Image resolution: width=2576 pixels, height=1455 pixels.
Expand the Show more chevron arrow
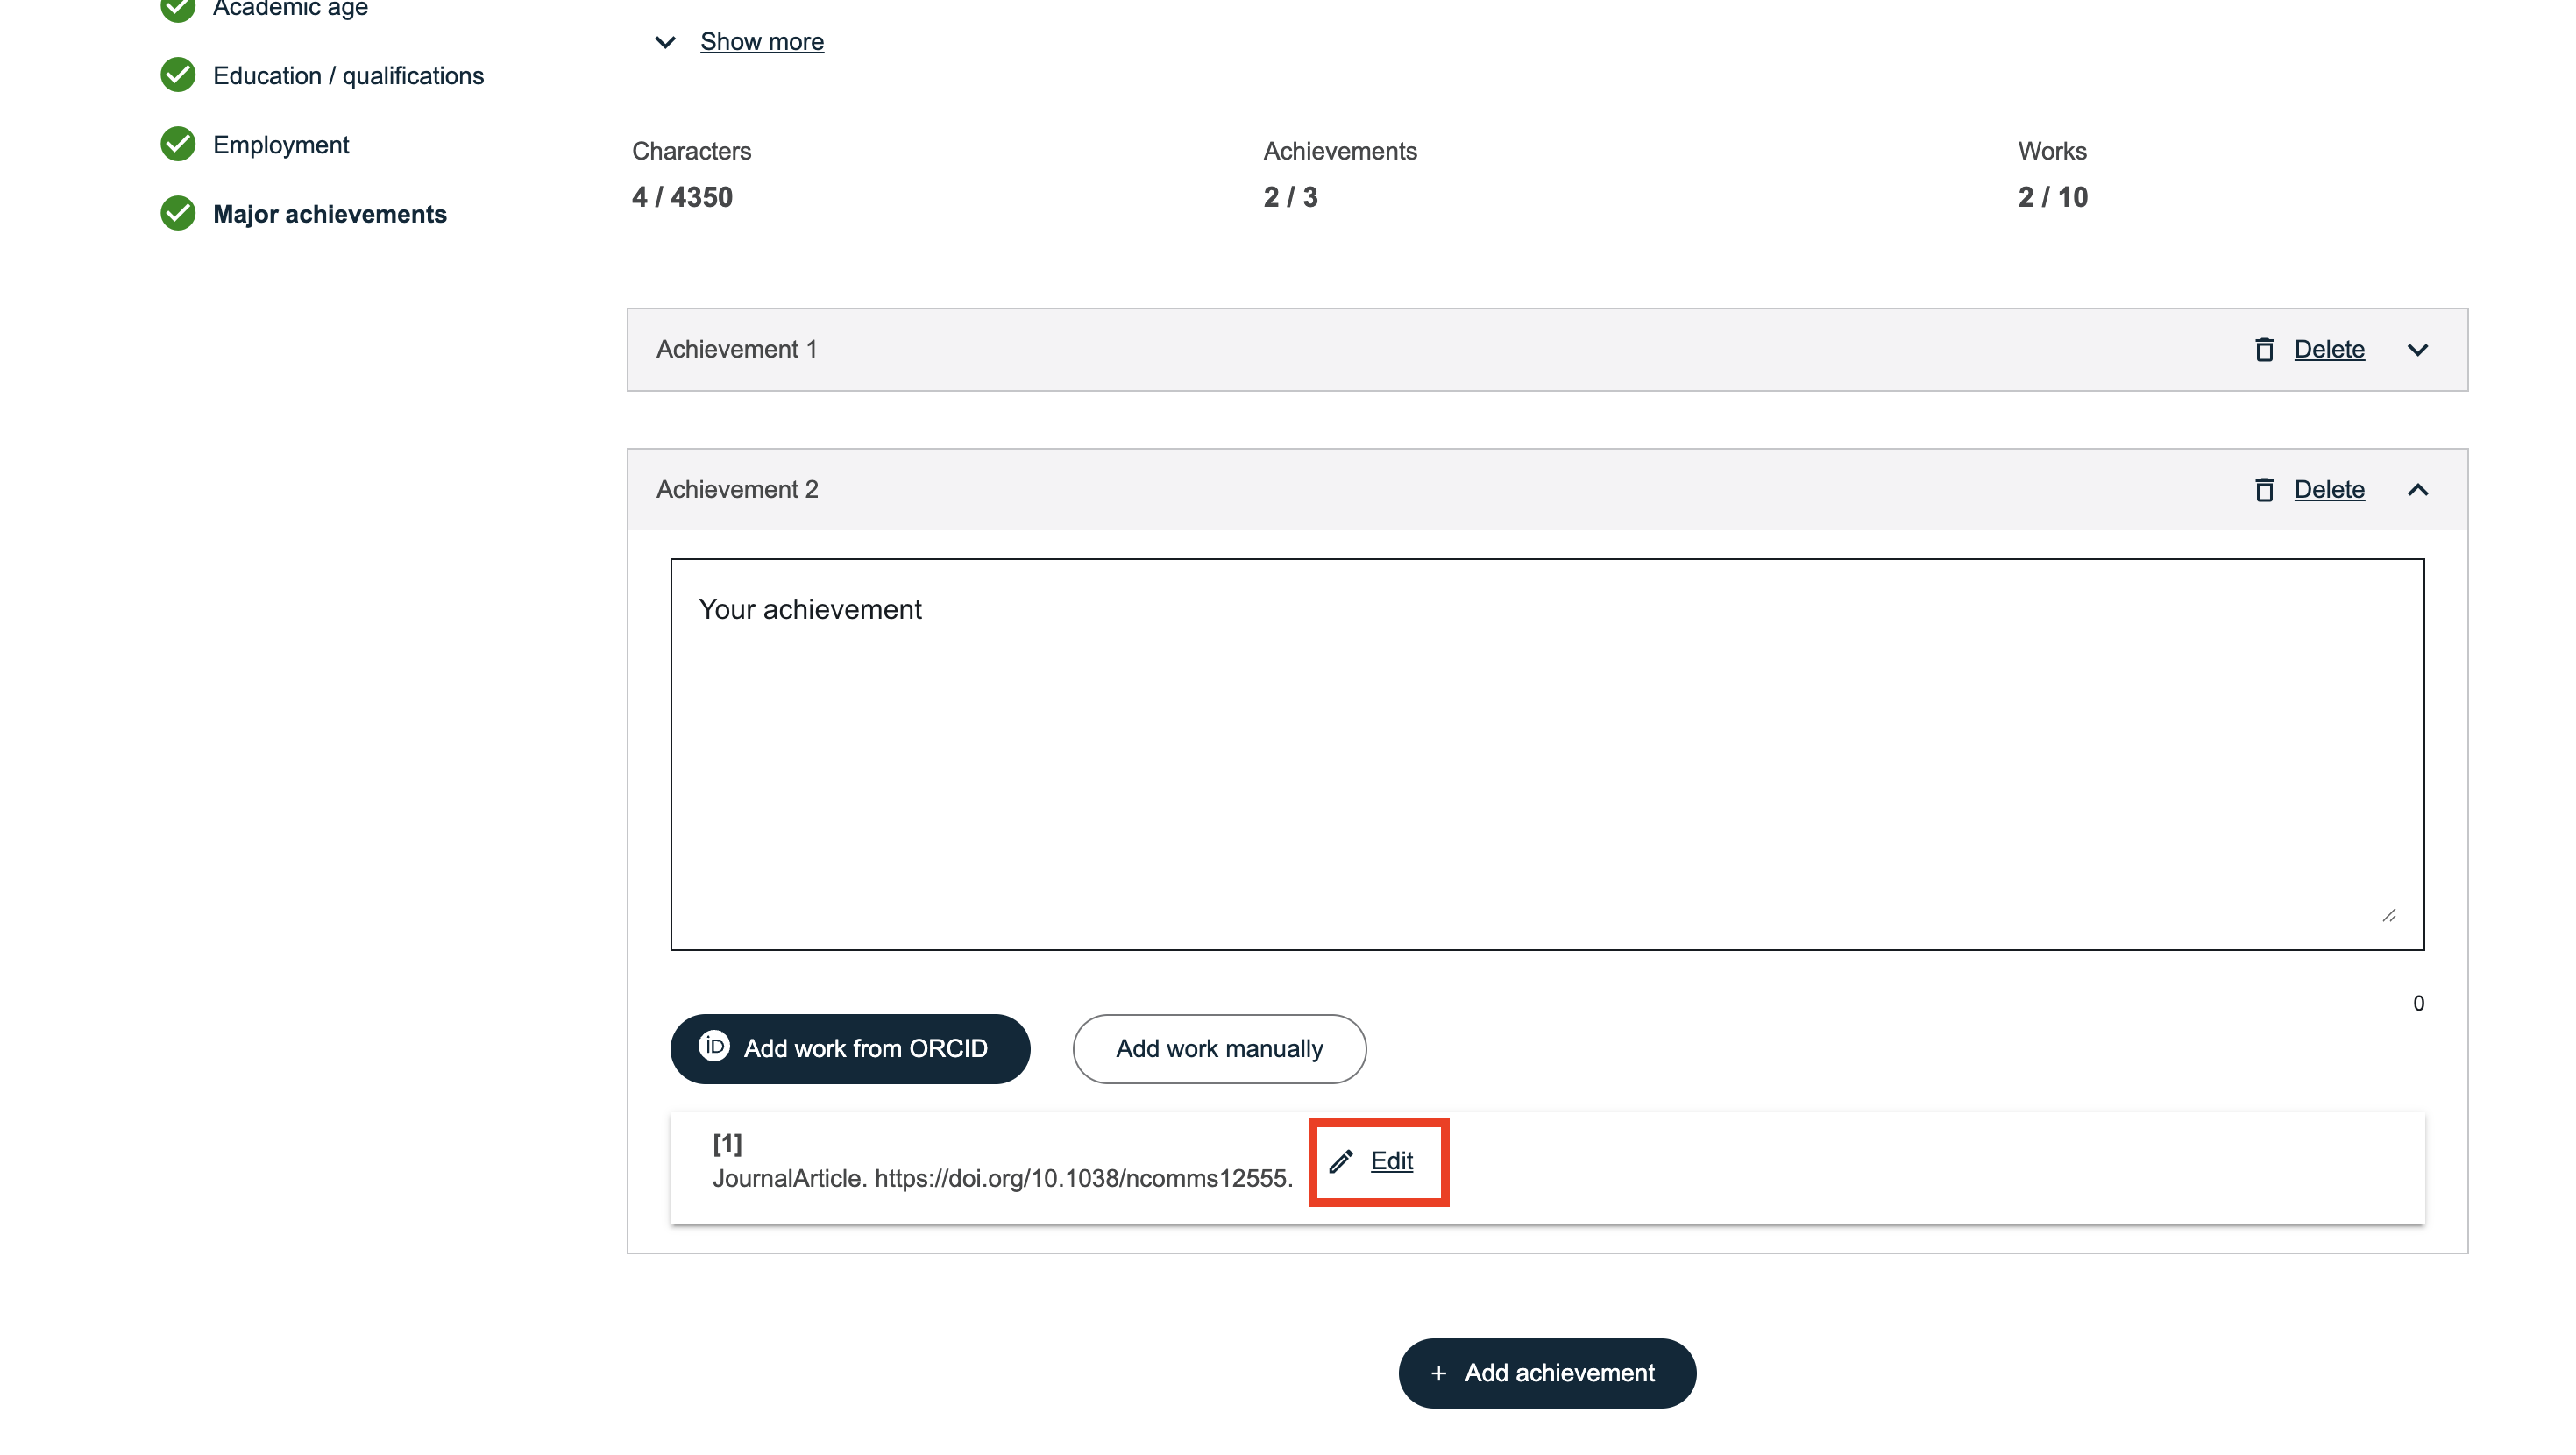pyautogui.click(x=665, y=42)
